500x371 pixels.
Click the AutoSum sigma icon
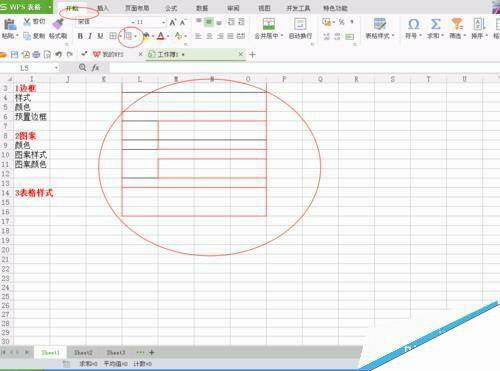click(x=435, y=24)
